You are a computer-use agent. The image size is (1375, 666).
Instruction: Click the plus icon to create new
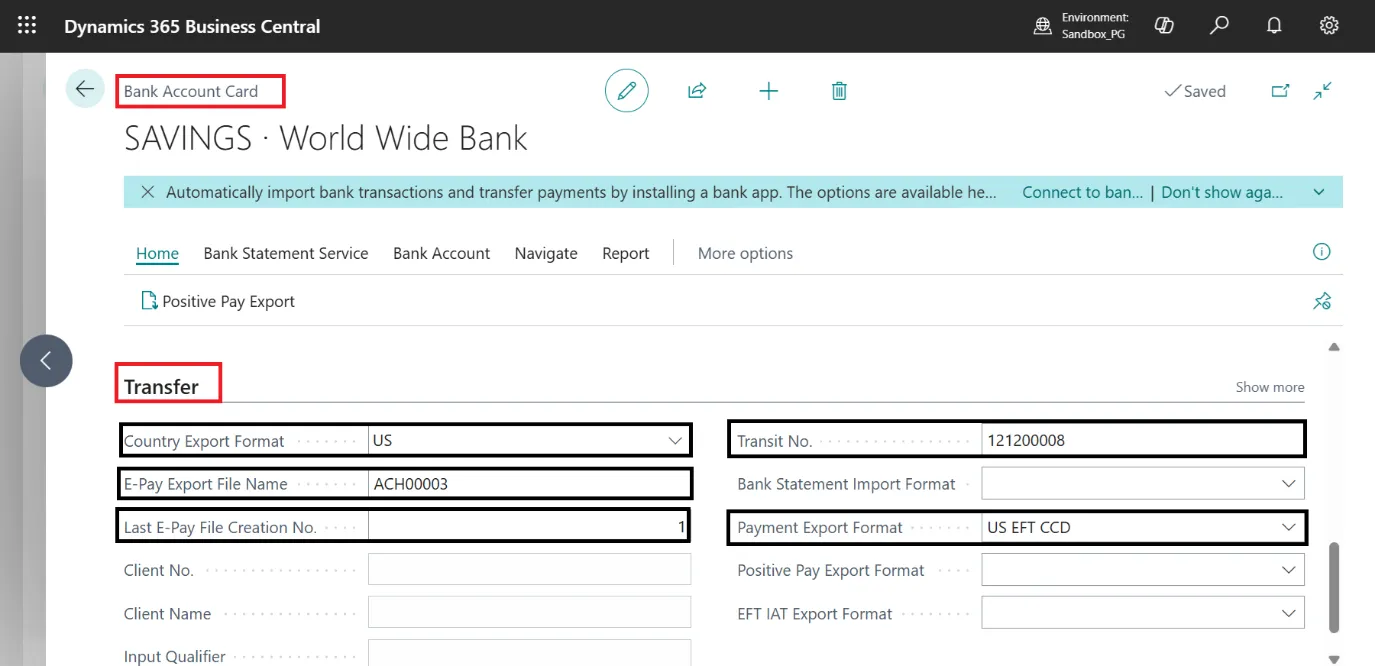point(768,91)
